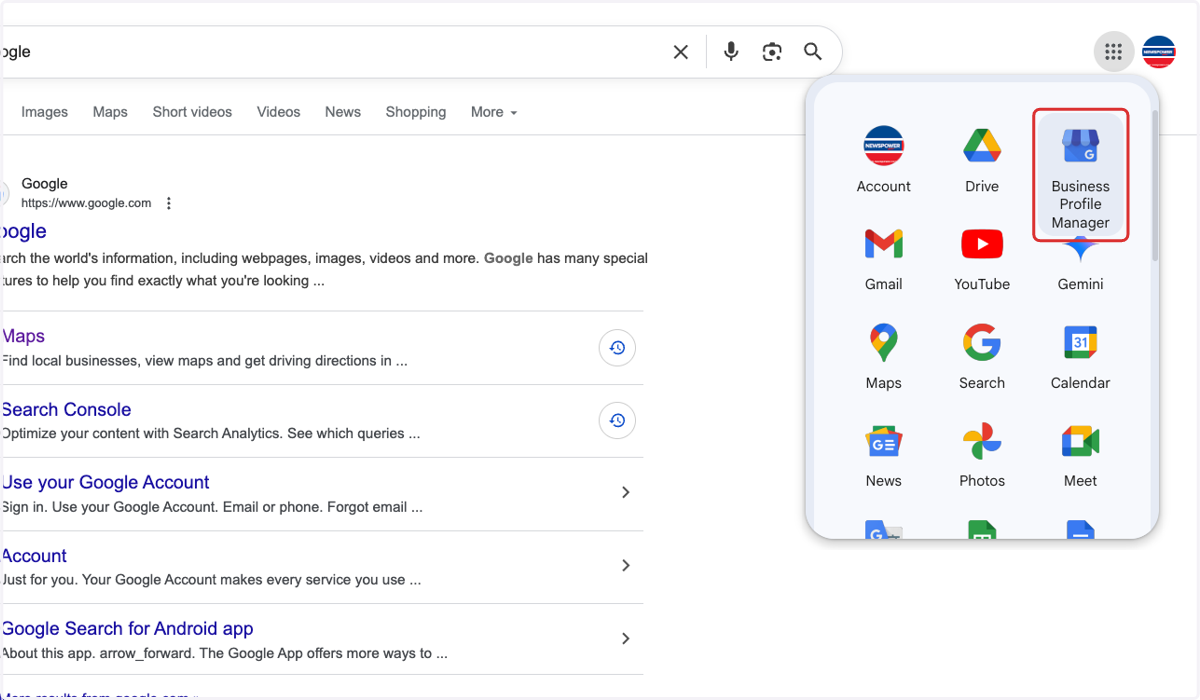This screenshot has width=1200, height=700.
Task: Open Maps app in the apps panel
Action: pyautogui.click(x=884, y=356)
